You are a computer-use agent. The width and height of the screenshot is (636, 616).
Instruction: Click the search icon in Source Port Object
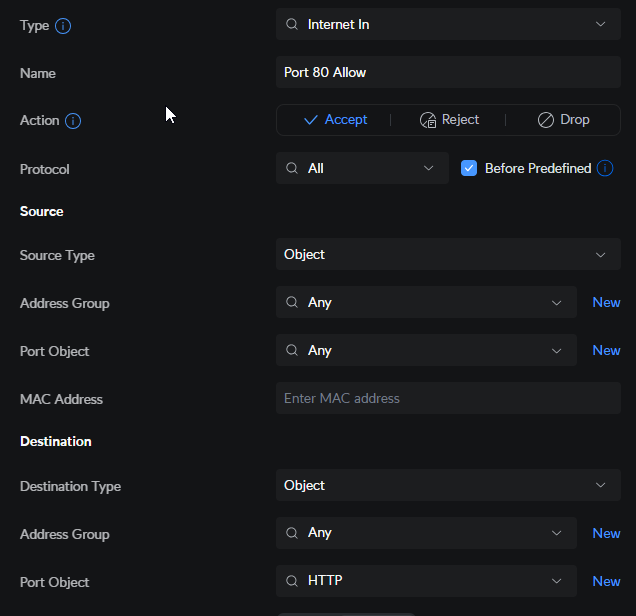coord(292,350)
